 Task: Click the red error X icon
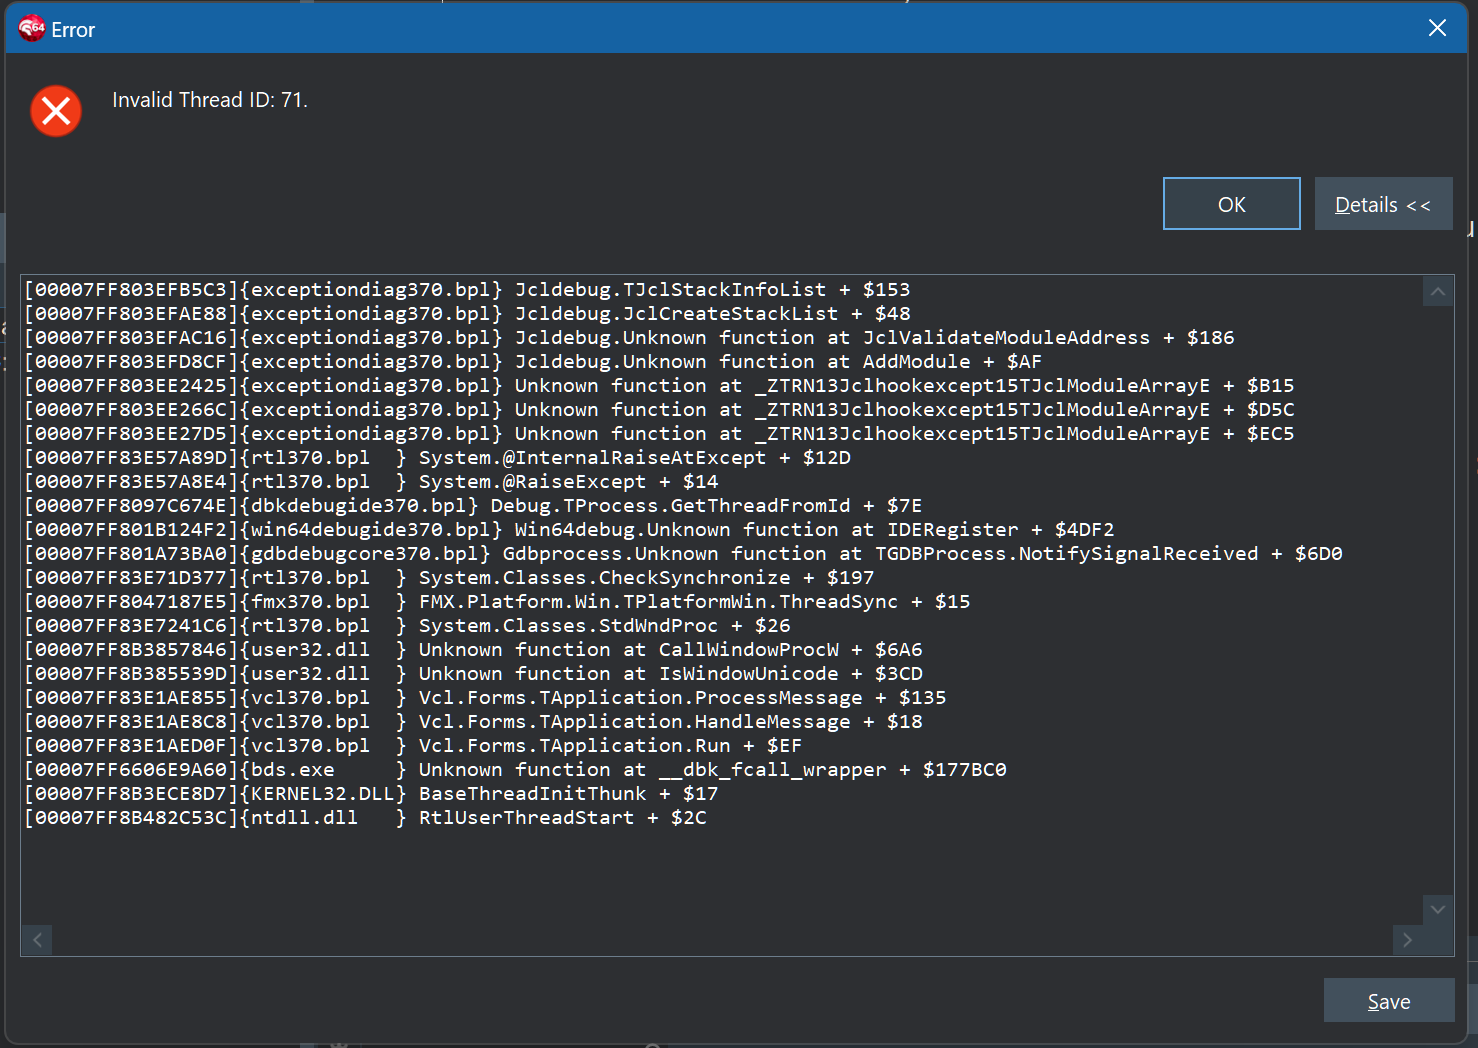[56, 110]
